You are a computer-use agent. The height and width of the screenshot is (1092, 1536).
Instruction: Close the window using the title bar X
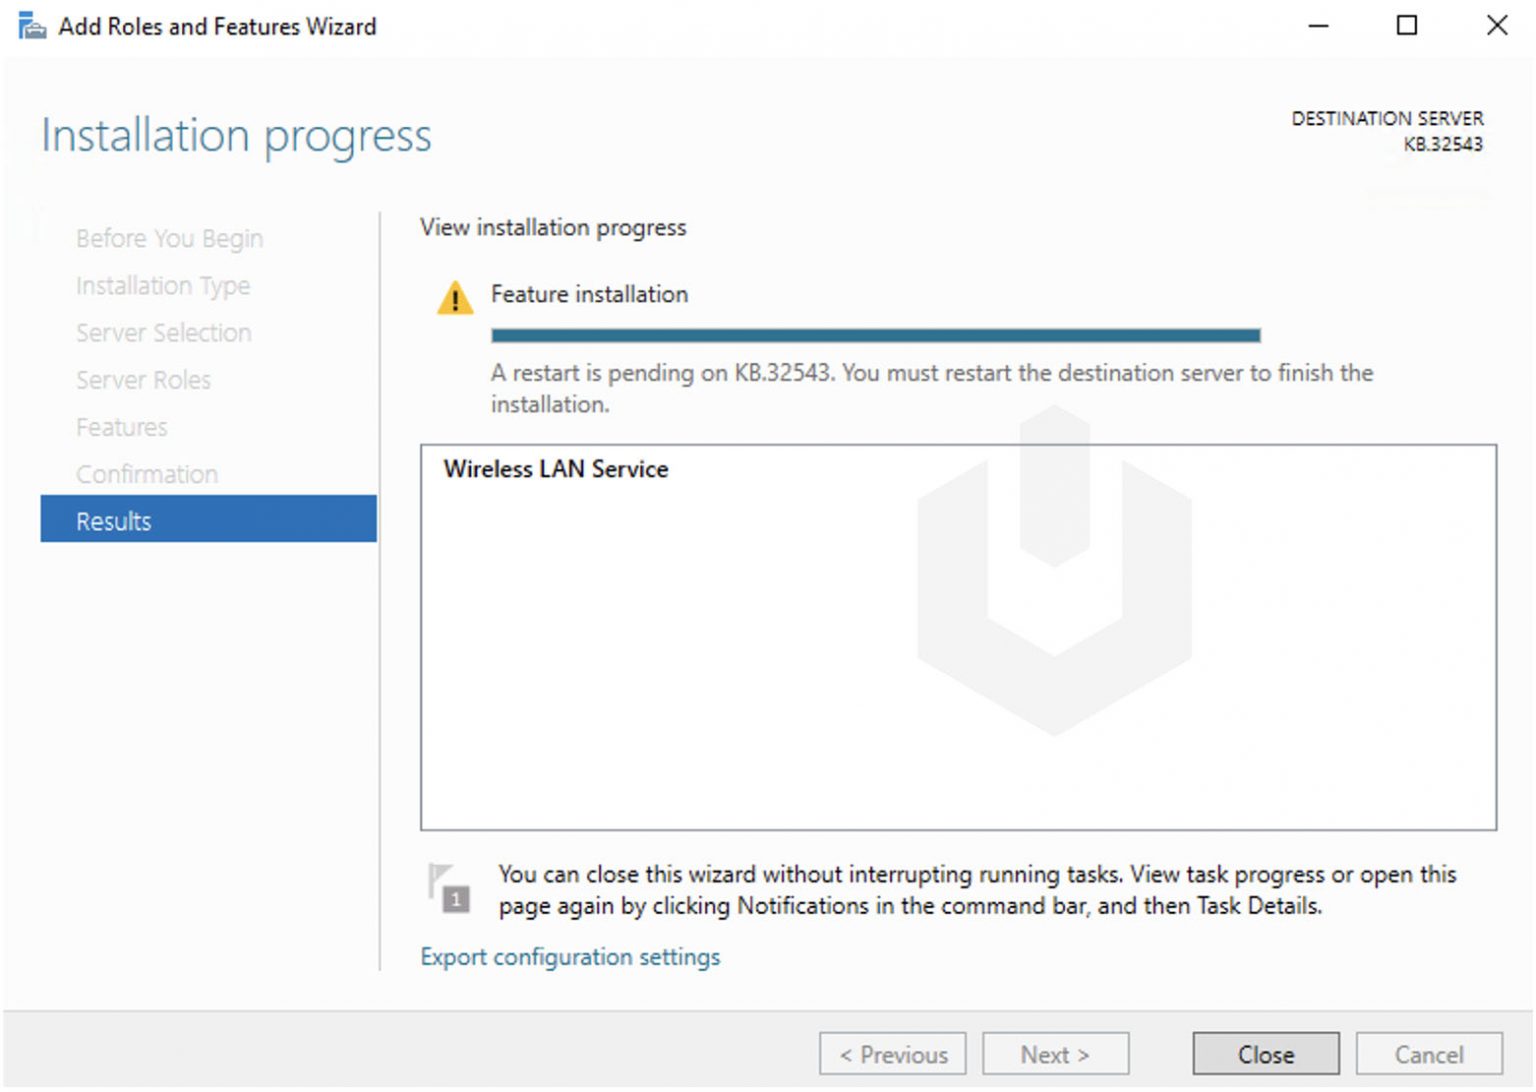click(1496, 26)
